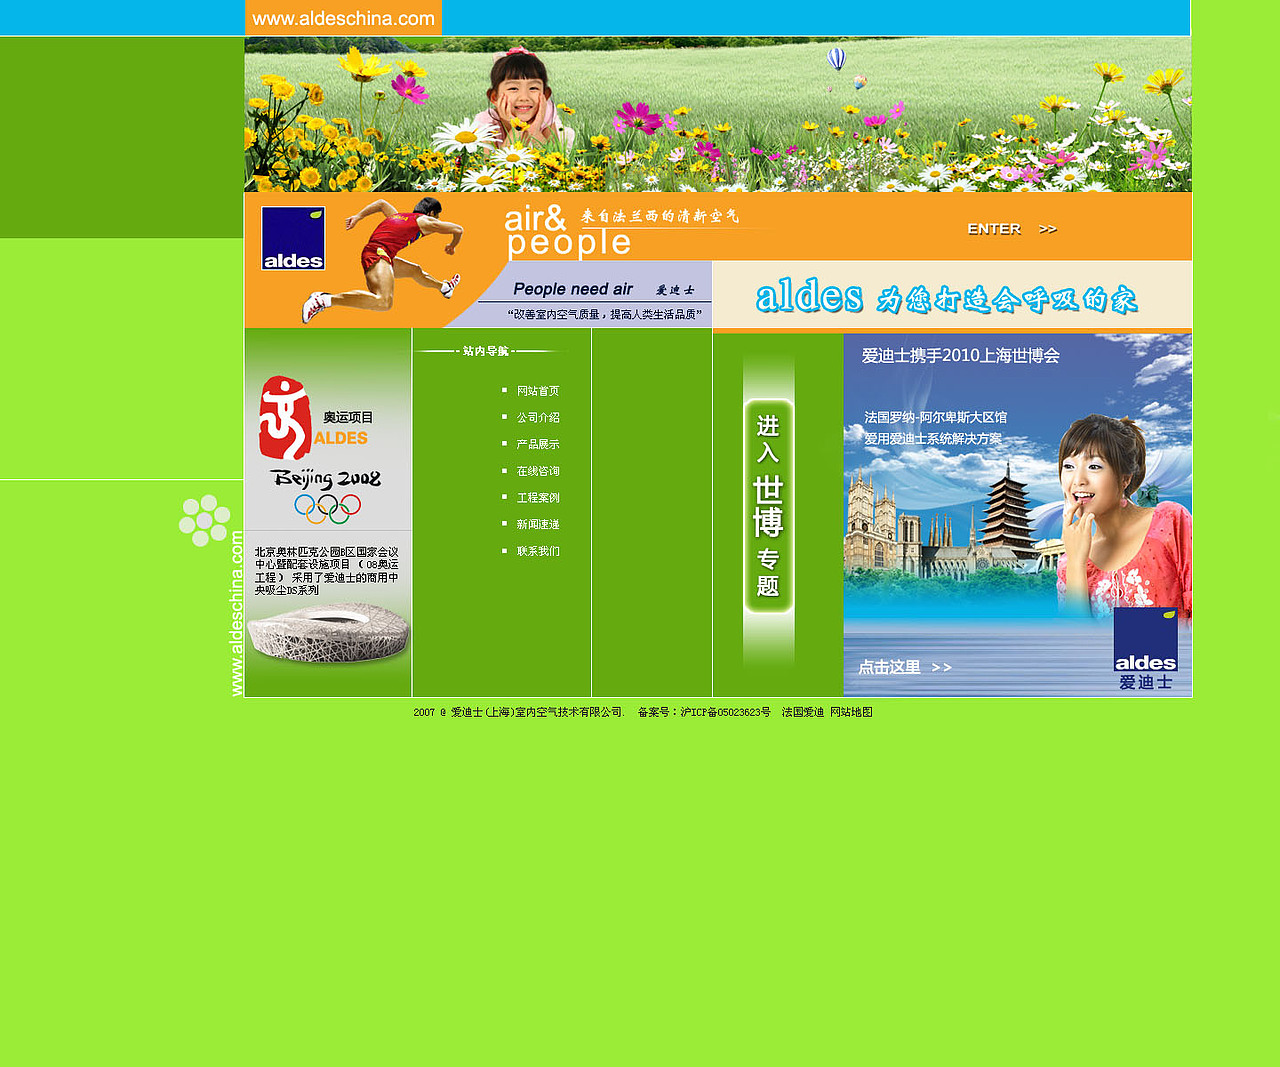Open the 公司介绍 navigation link

(538, 418)
